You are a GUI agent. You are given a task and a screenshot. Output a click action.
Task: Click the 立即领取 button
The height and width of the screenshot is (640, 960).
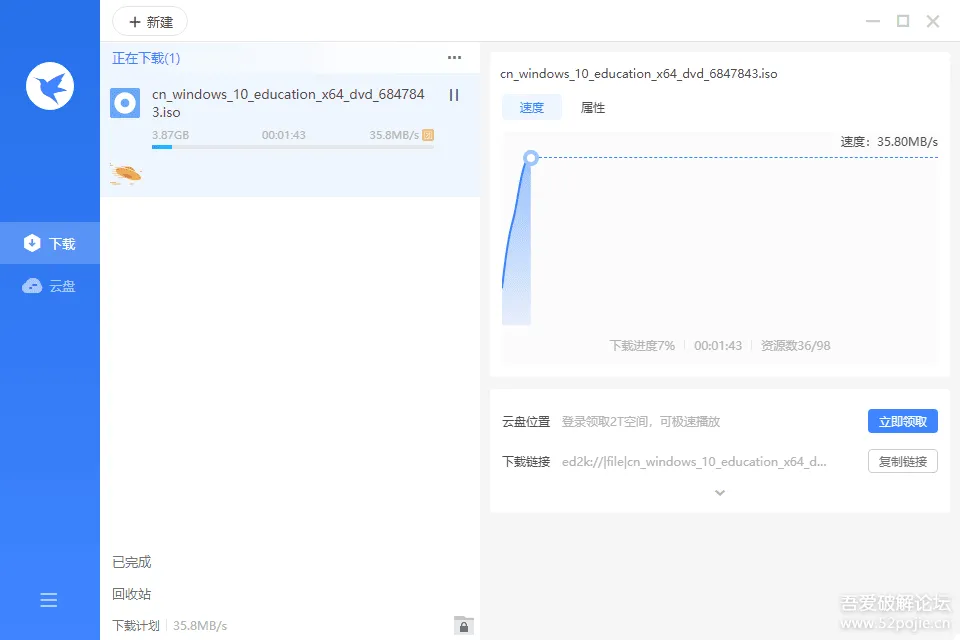902,421
